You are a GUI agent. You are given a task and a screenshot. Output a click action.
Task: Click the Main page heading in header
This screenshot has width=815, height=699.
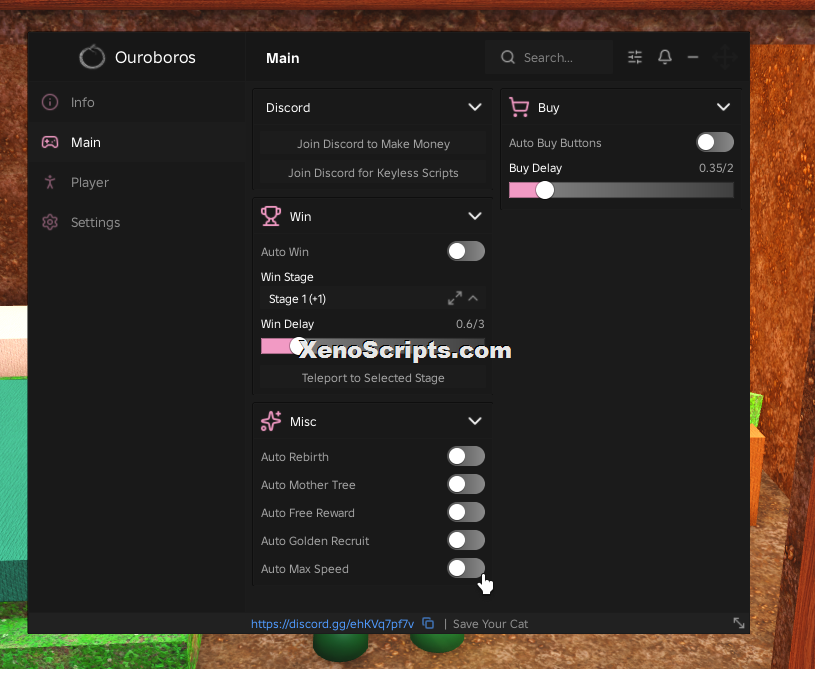point(282,58)
